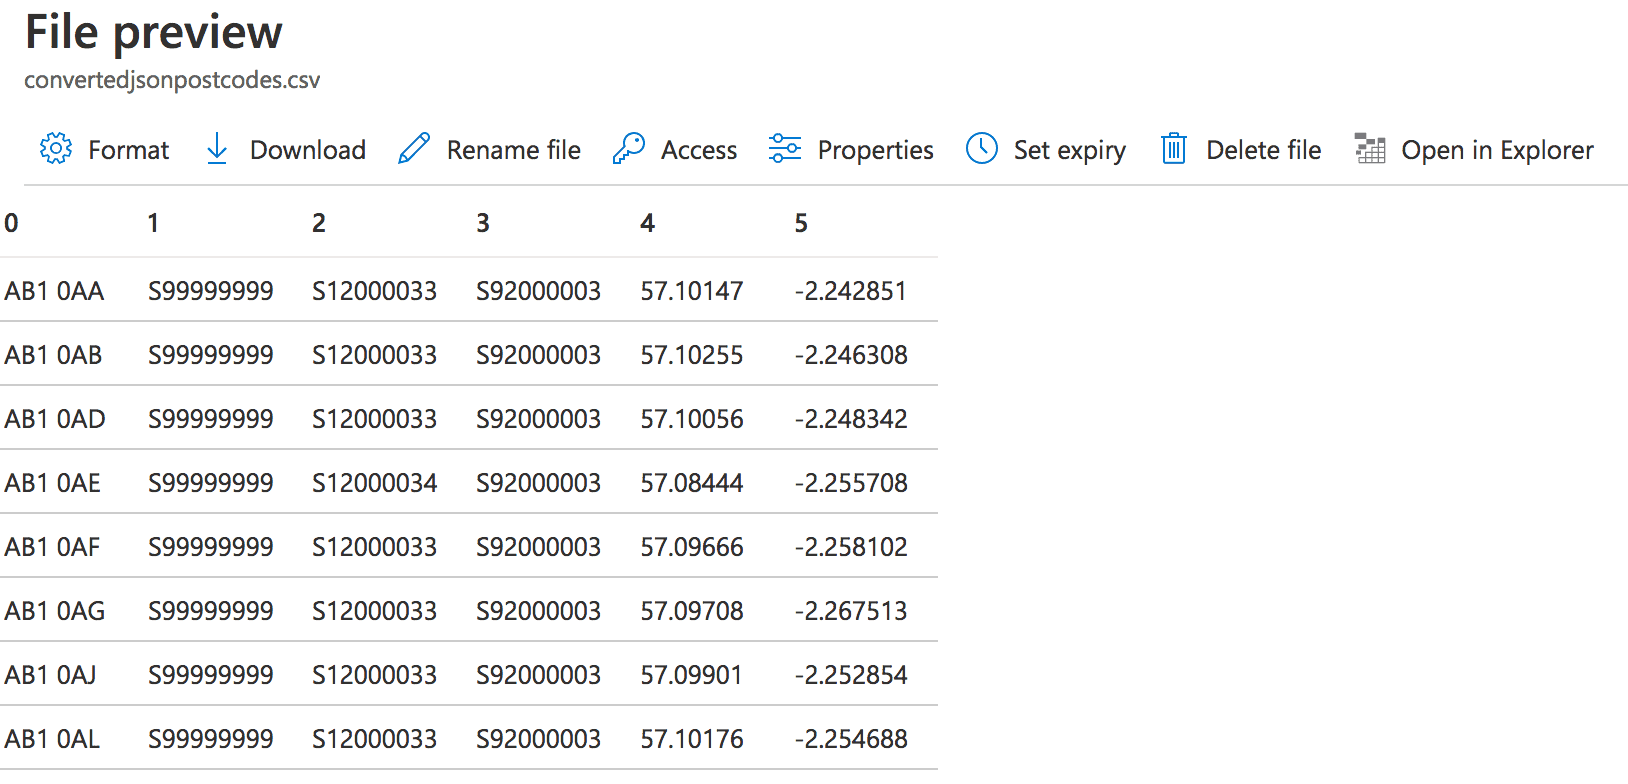
Task: Choose Rename file in the toolbar
Action: [x=513, y=150]
